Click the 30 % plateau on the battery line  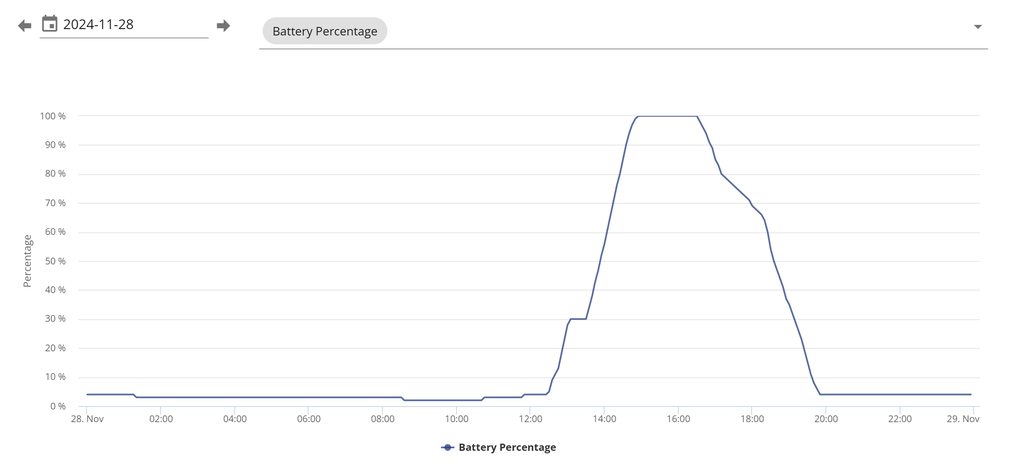coord(577,319)
